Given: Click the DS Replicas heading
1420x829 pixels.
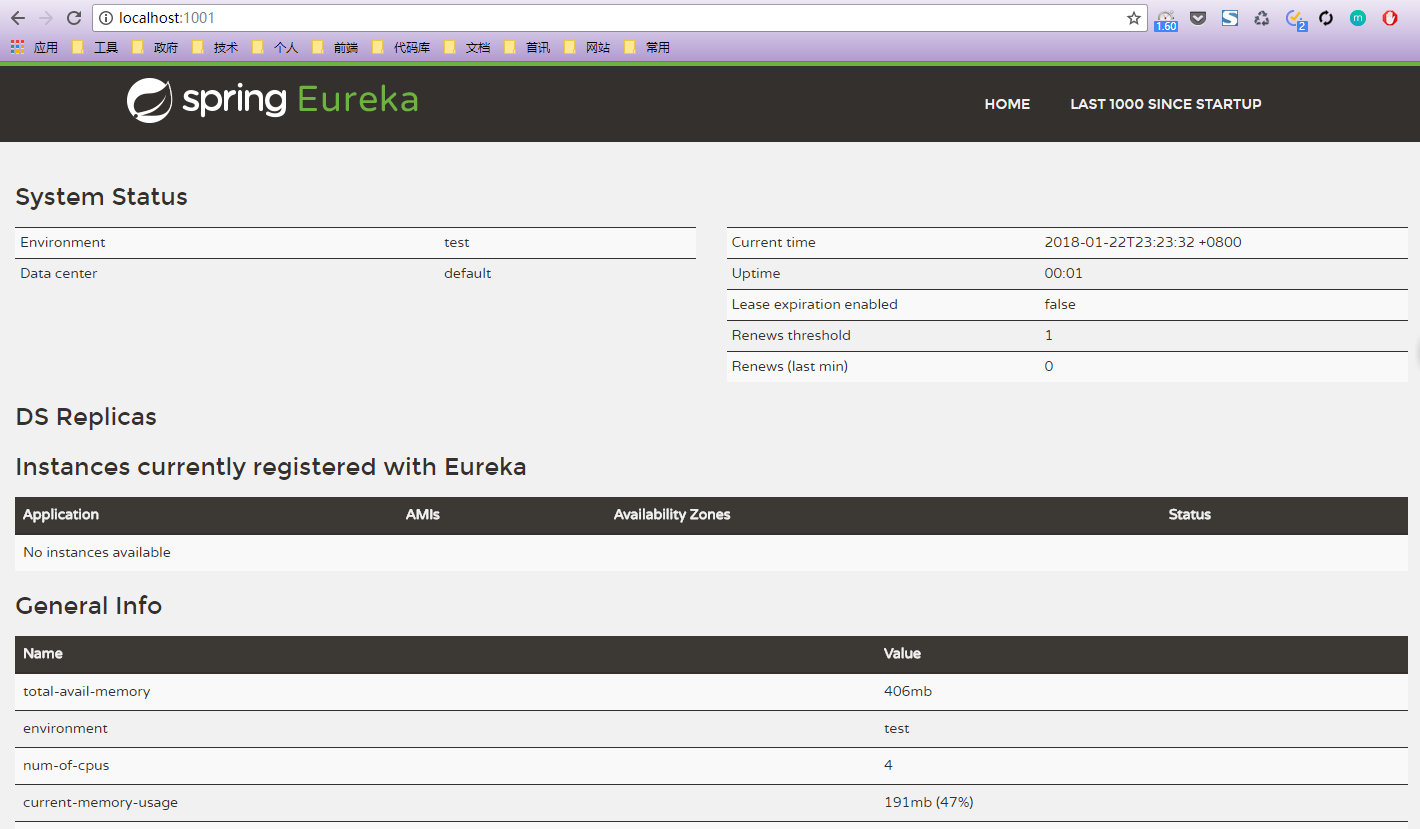Looking at the screenshot, I should pyautogui.click(x=86, y=417).
